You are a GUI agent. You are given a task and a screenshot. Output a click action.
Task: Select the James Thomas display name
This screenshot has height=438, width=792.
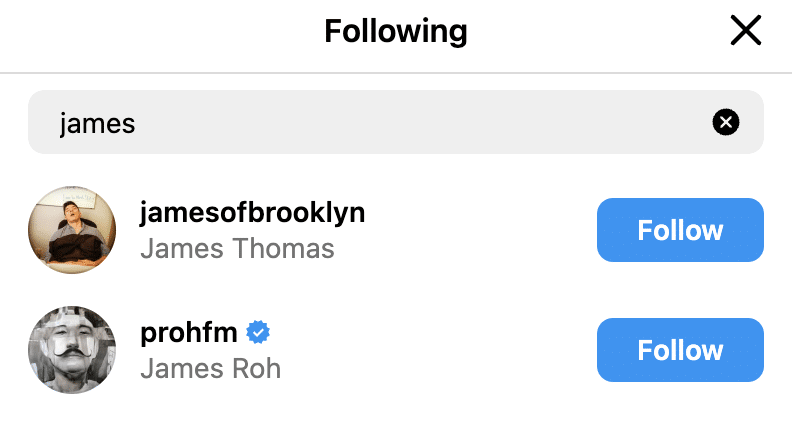pyautogui.click(x=237, y=247)
